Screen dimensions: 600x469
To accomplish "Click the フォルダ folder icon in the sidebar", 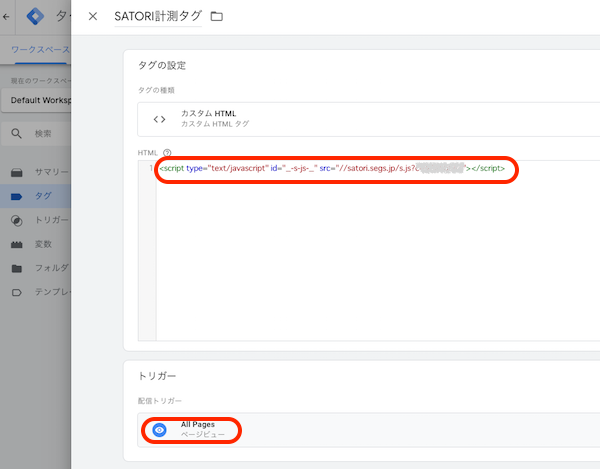I will tap(16, 269).
